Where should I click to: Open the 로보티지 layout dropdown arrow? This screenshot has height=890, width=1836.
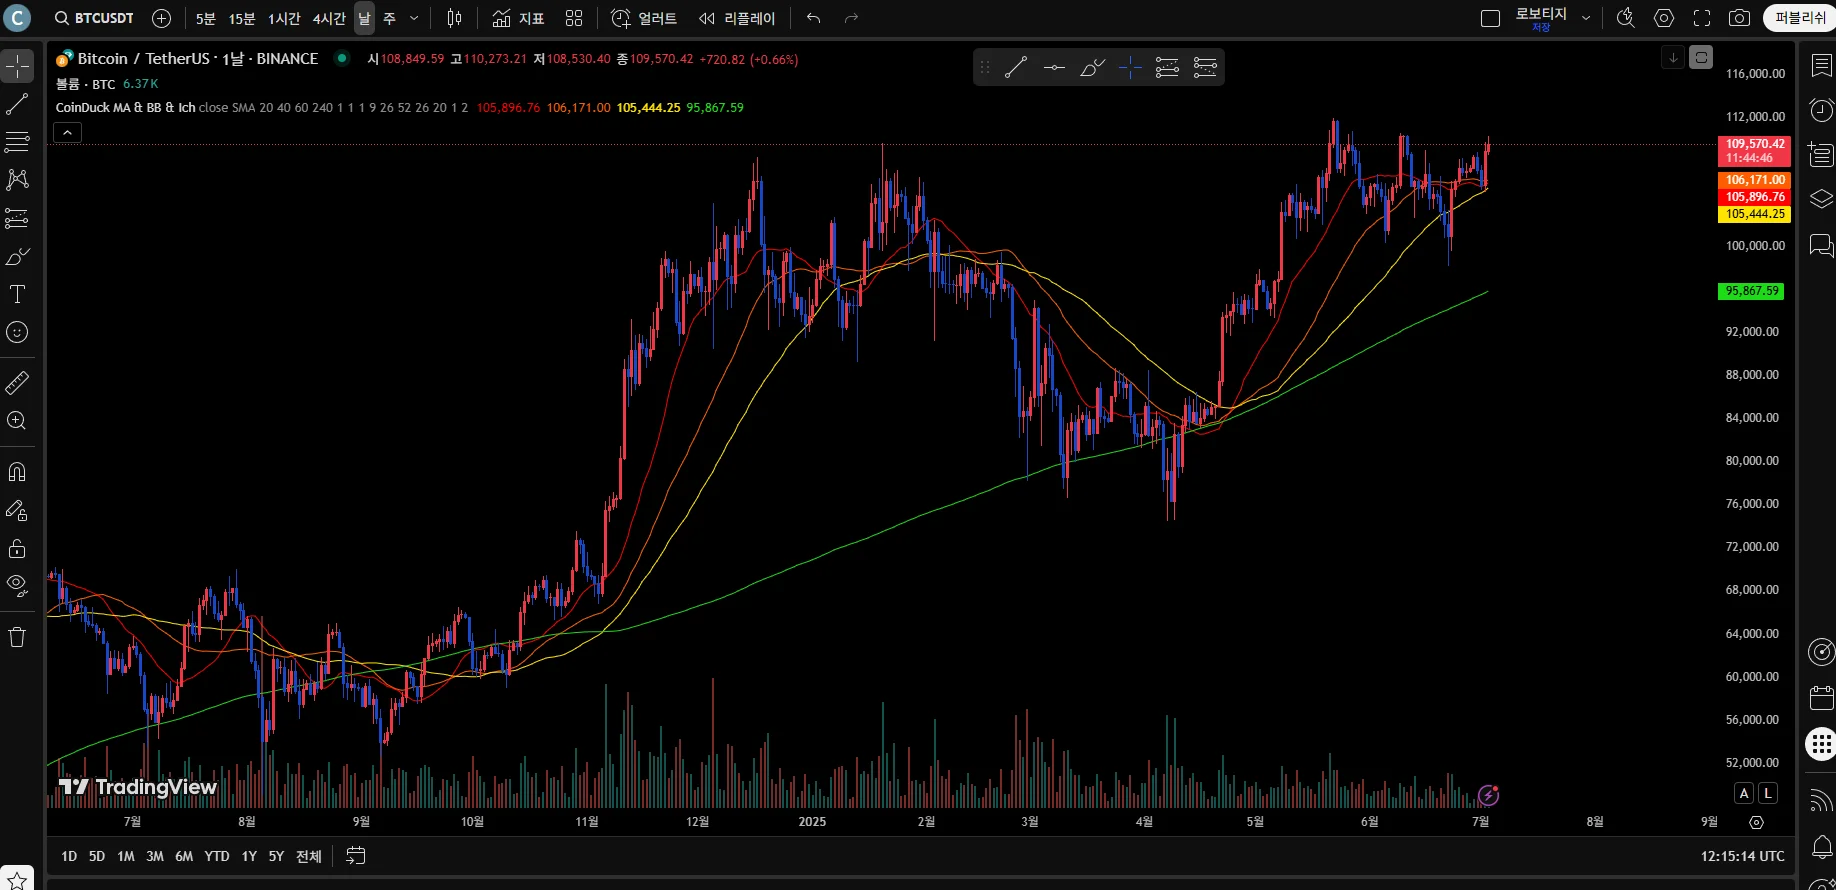(1586, 18)
